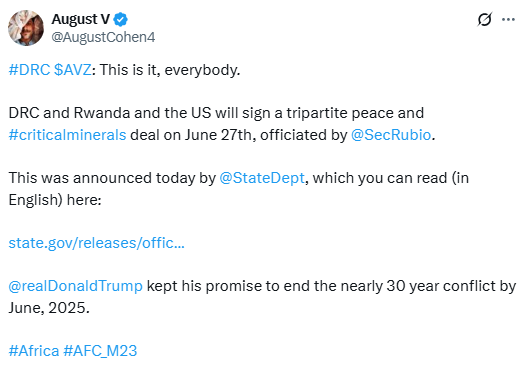Open the $AVZ cashtag

(x=72, y=70)
